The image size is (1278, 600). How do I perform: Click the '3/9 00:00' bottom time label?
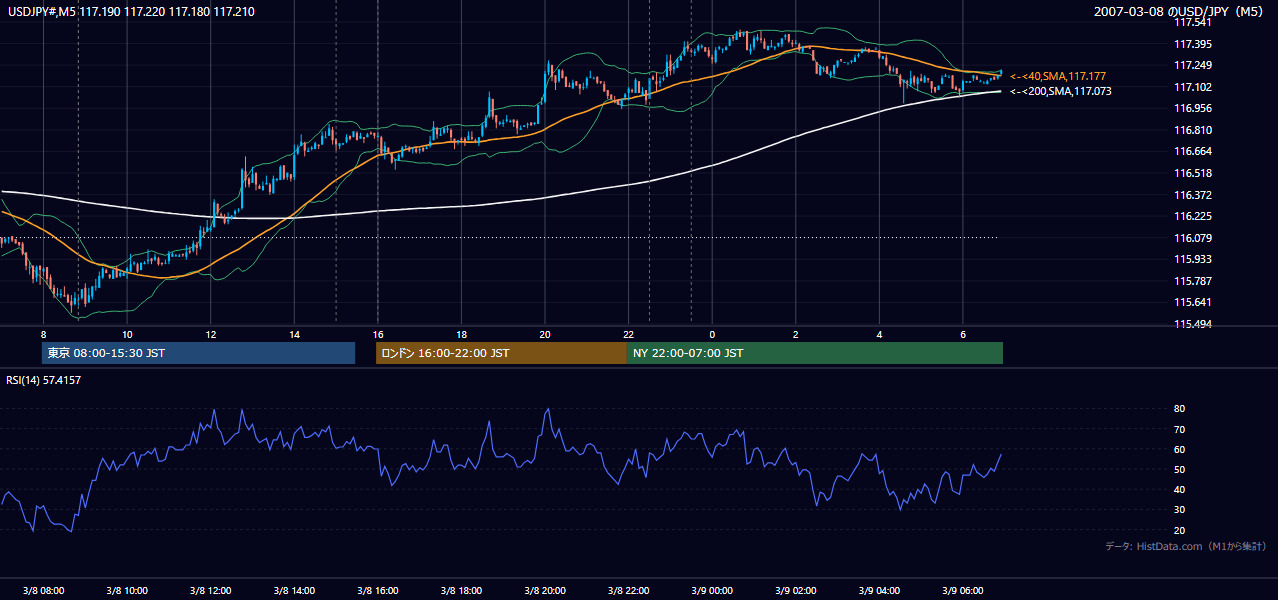(x=712, y=590)
